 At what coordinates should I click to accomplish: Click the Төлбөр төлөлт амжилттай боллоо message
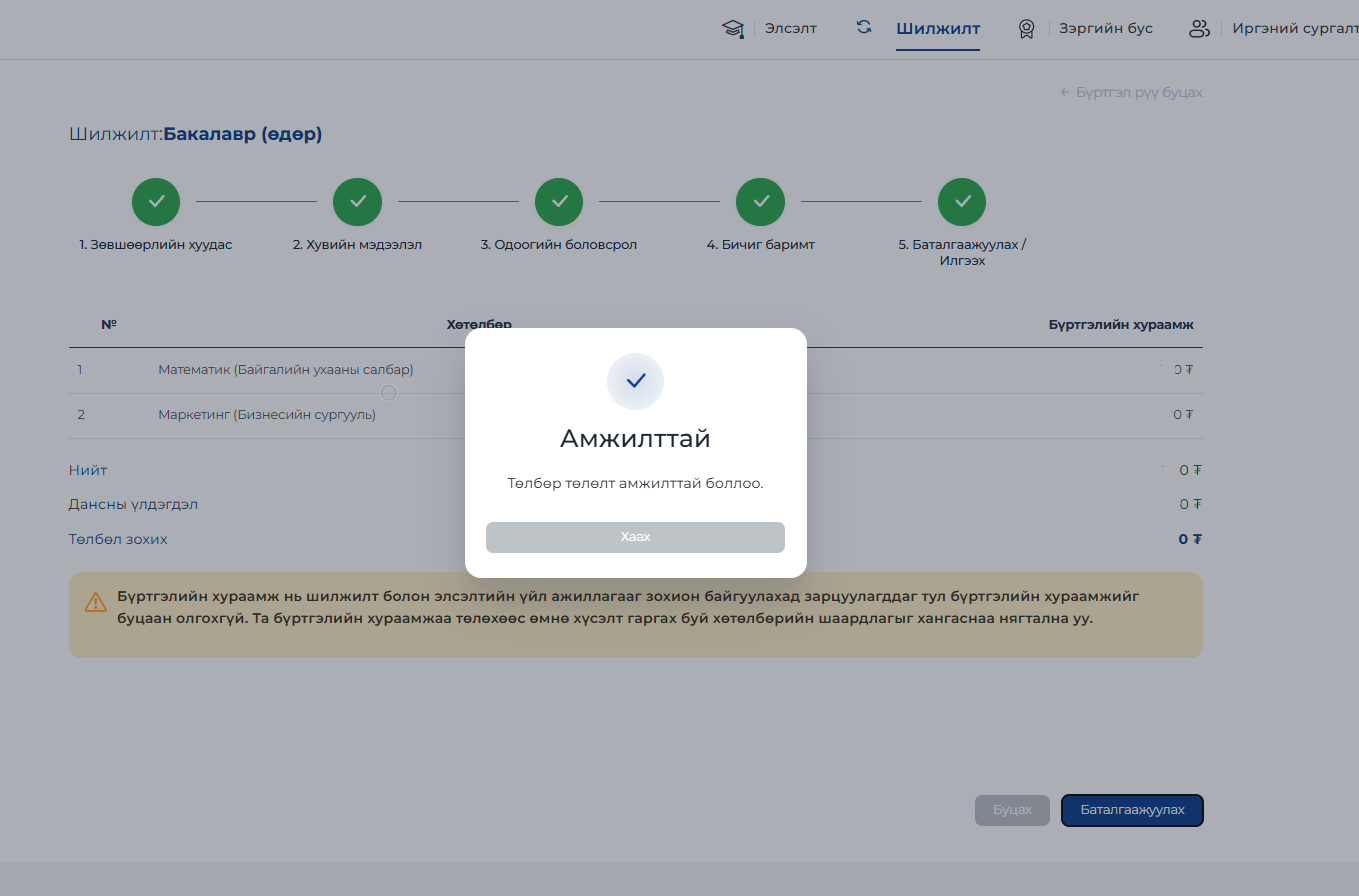(x=635, y=483)
